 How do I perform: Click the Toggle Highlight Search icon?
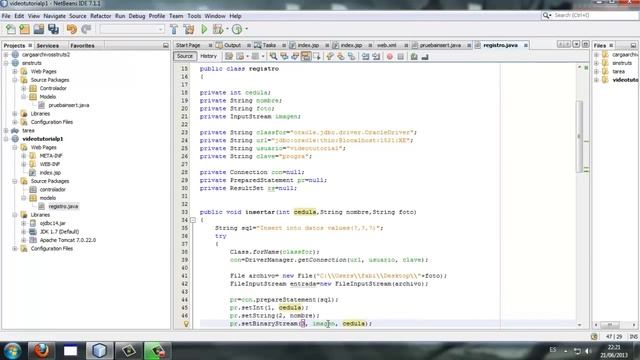[306, 56]
